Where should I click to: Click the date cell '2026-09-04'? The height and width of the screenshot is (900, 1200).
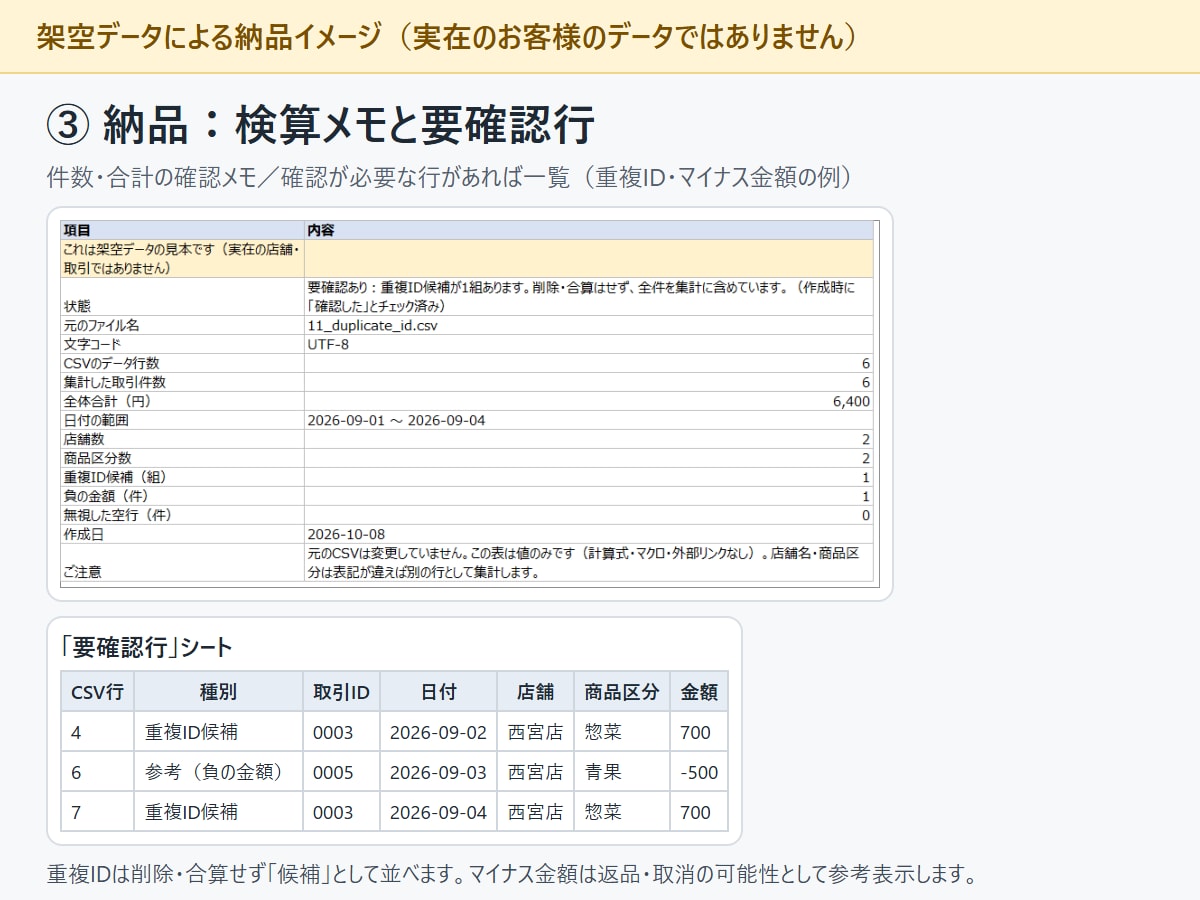(438, 812)
